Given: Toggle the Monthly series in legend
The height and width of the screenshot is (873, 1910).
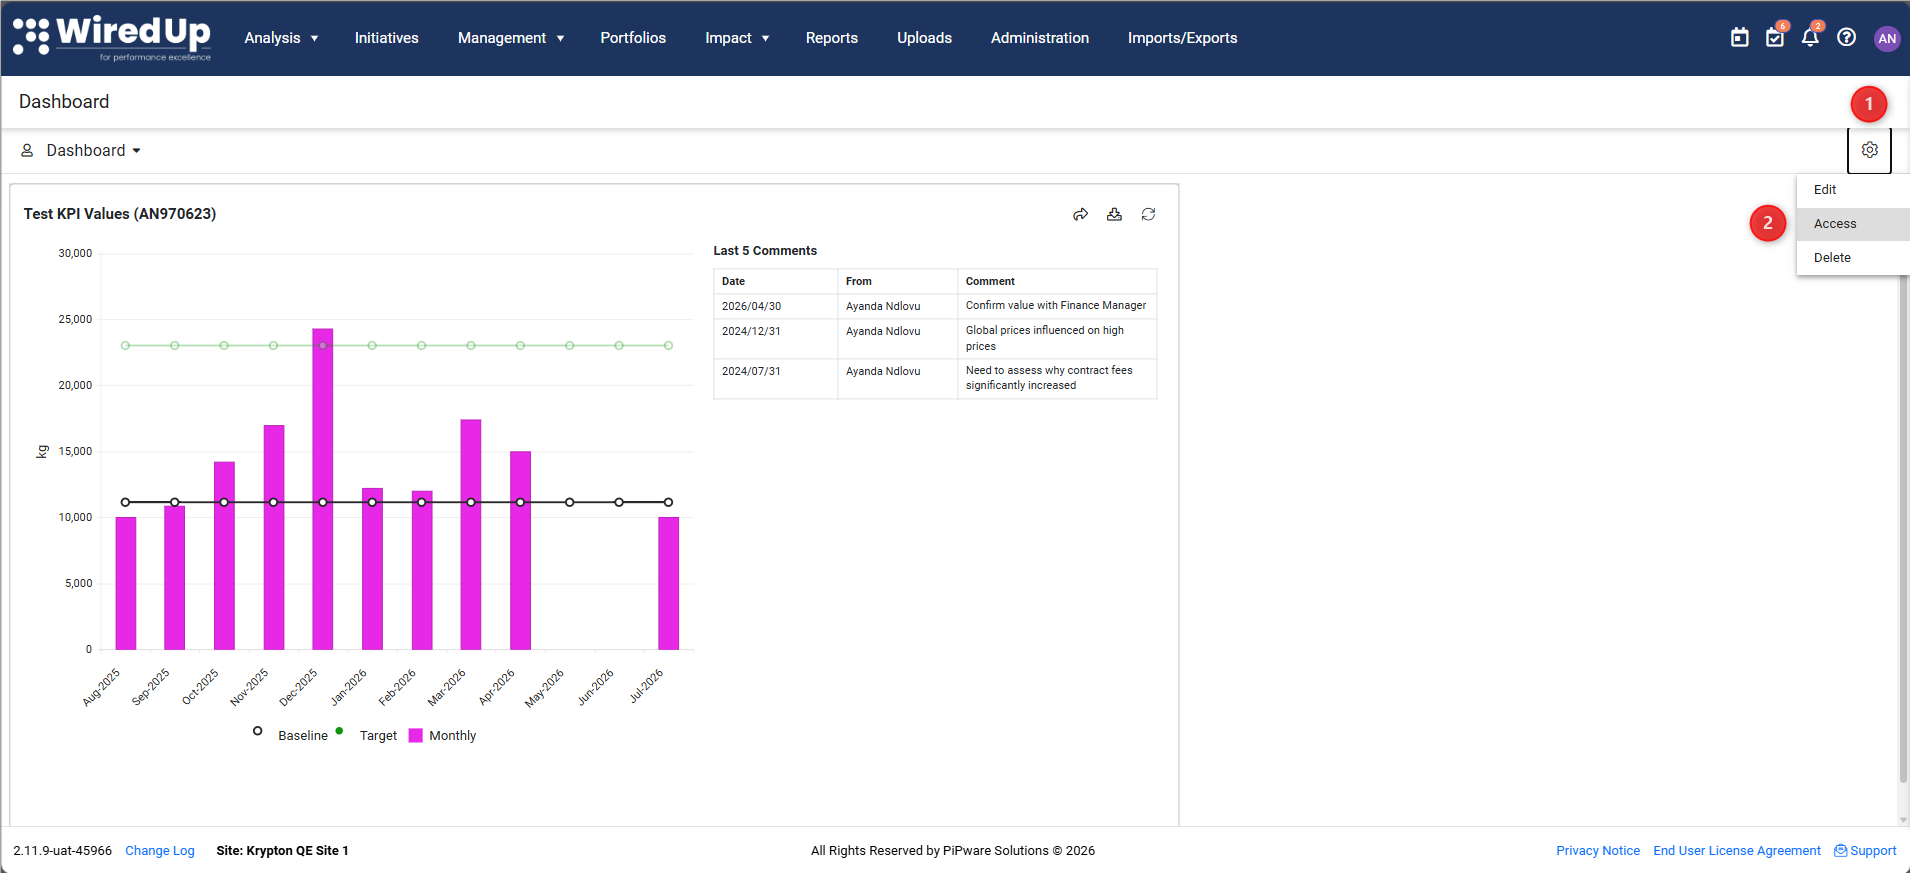Looking at the screenshot, I should [x=442, y=735].
